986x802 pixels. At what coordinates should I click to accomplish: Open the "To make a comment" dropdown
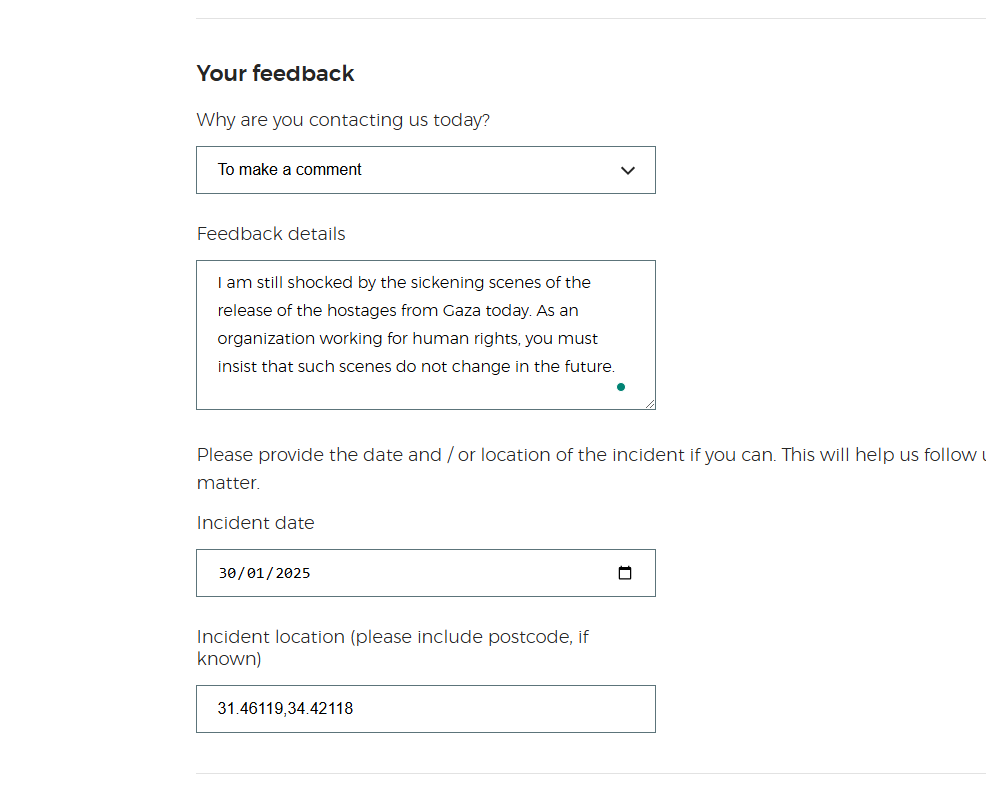coord(400,170)
